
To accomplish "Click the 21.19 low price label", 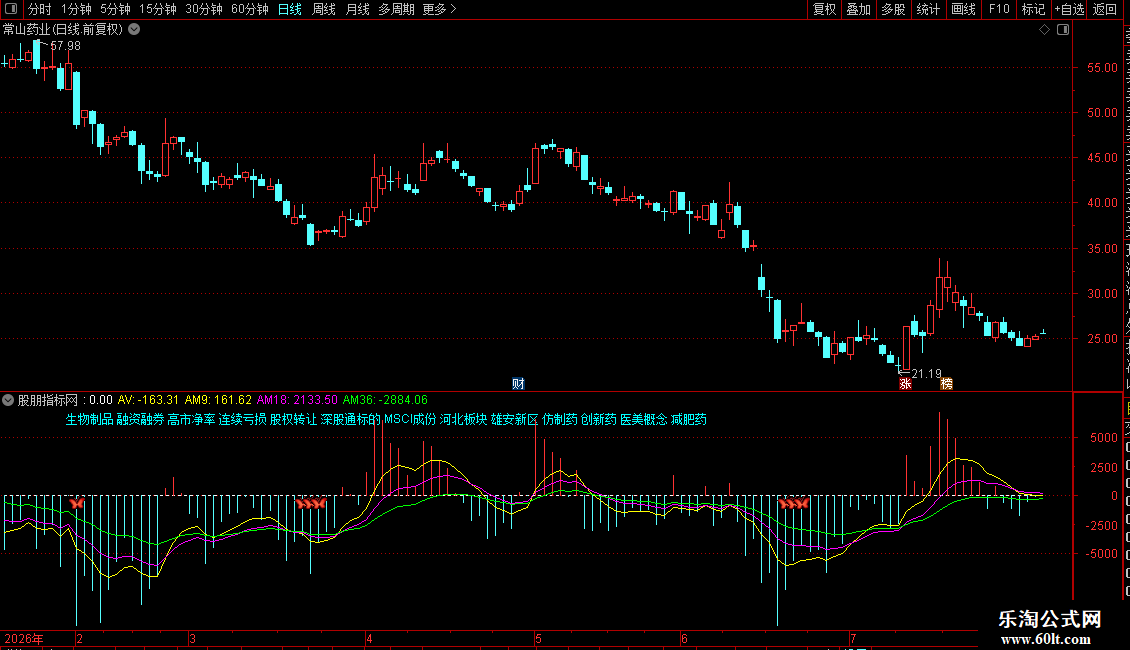I will [927, 374].
